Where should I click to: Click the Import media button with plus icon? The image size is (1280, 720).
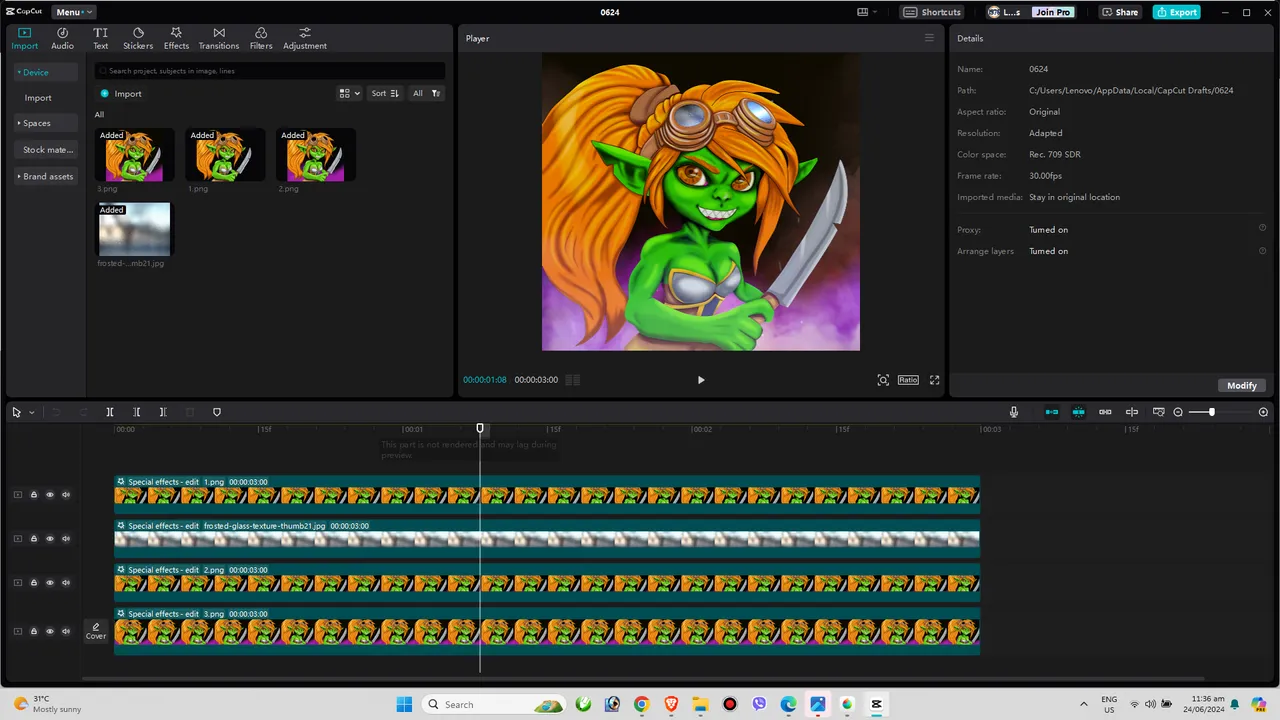121,94
